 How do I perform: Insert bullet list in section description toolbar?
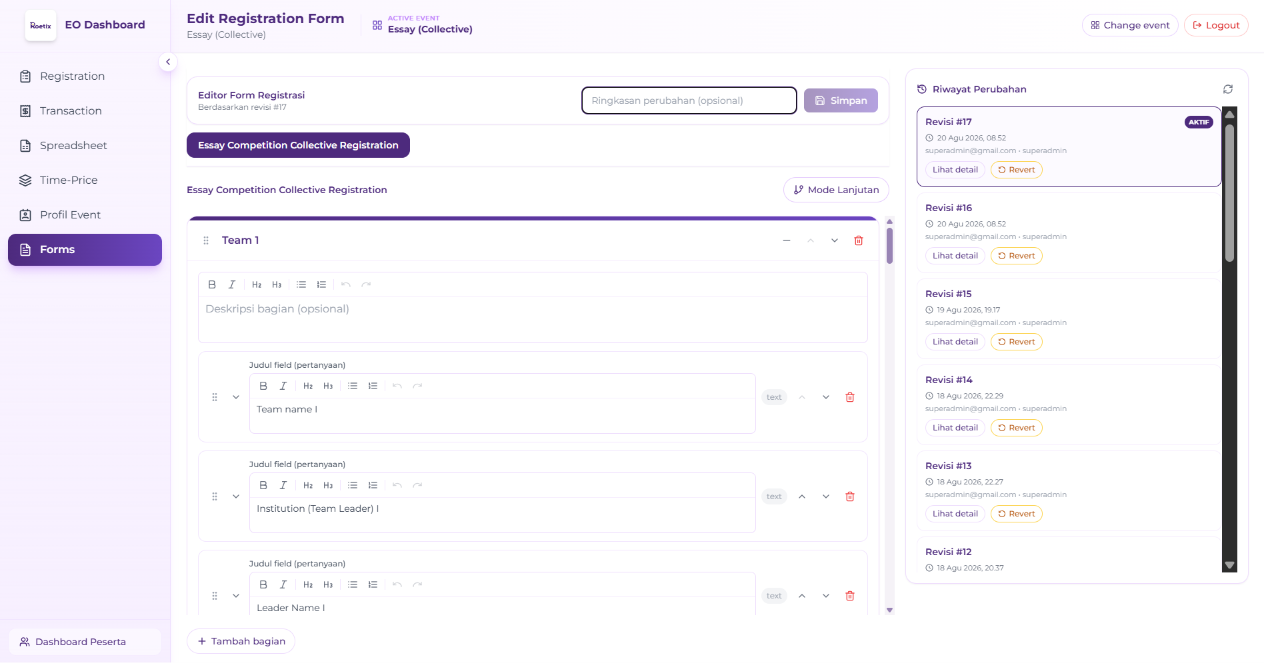point(301,285)
